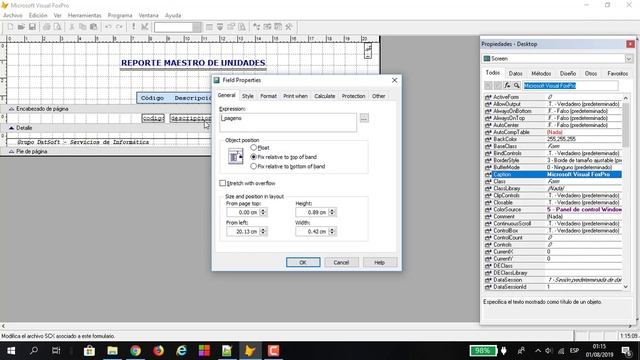
Task: Click the Print Preview toolbar icon
Action: (58, 27)
